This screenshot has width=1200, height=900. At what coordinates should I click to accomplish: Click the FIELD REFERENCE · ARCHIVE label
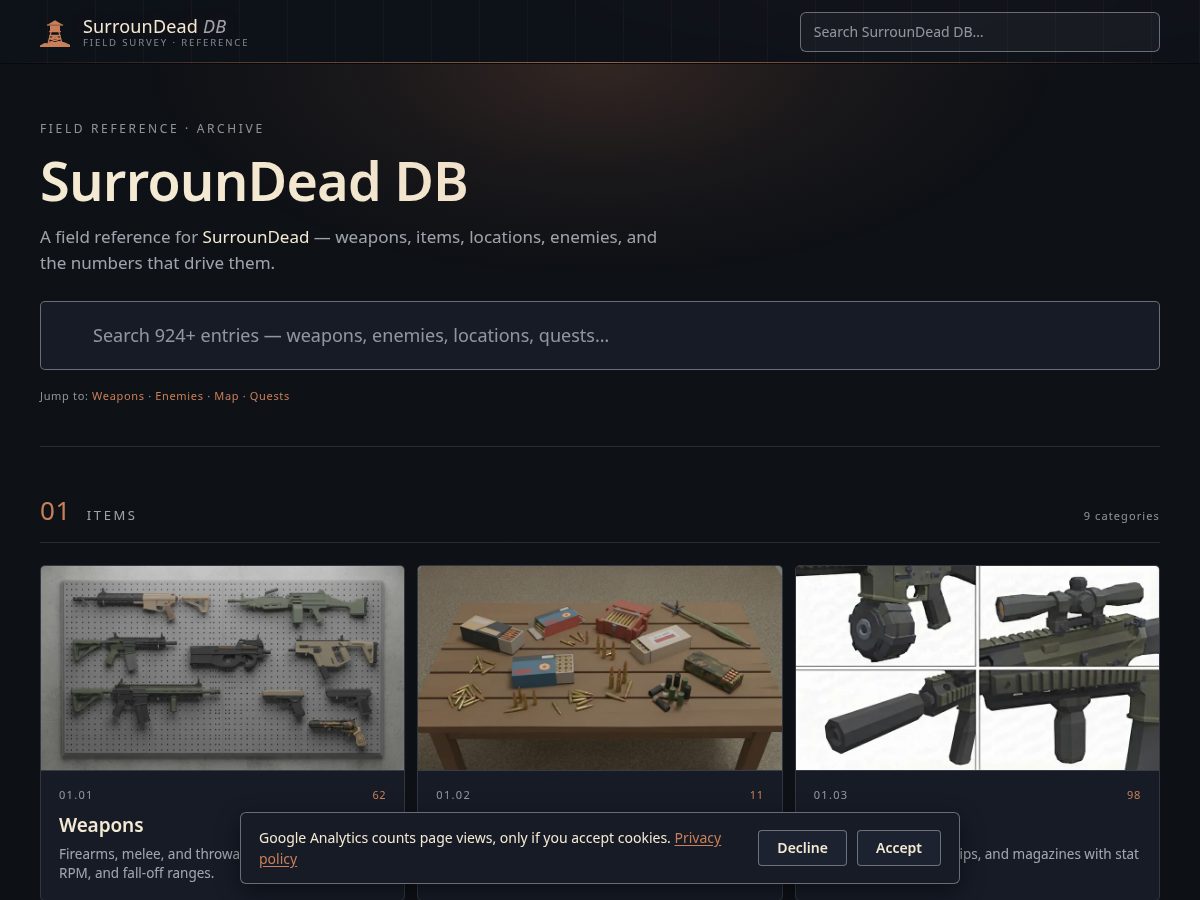(x=152, y=128)
